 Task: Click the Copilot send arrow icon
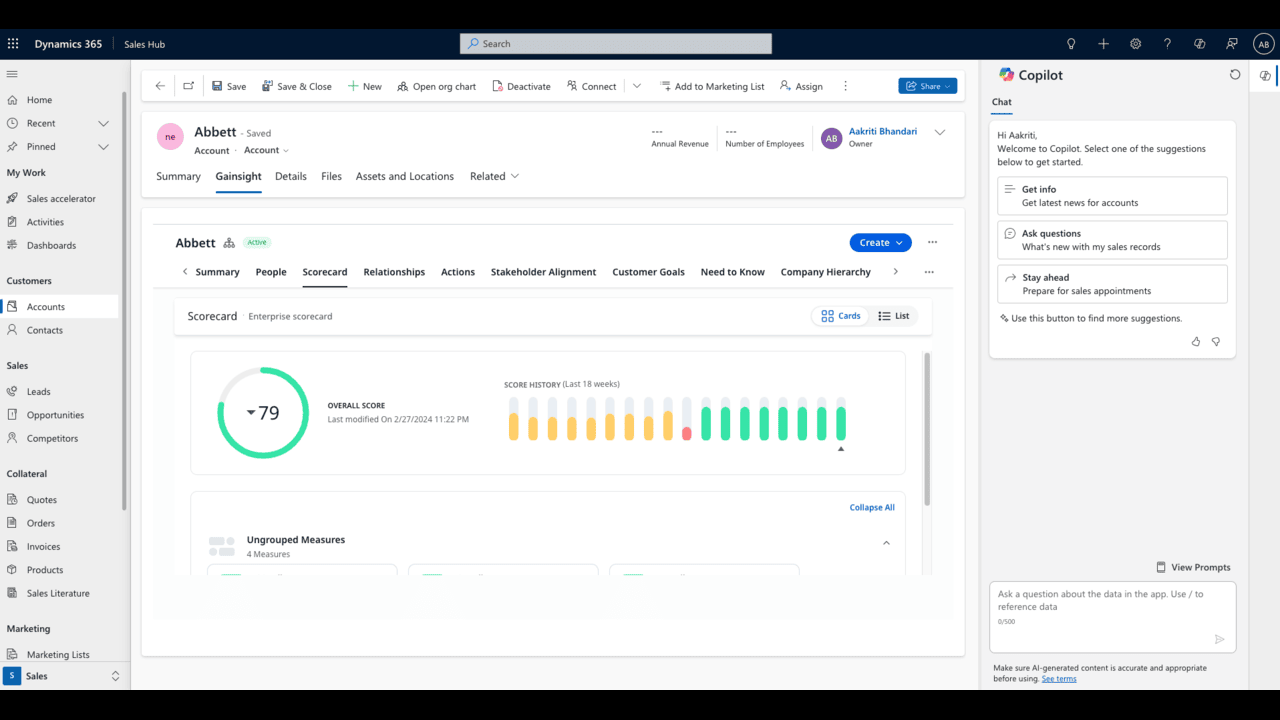tap(1219, 639)
